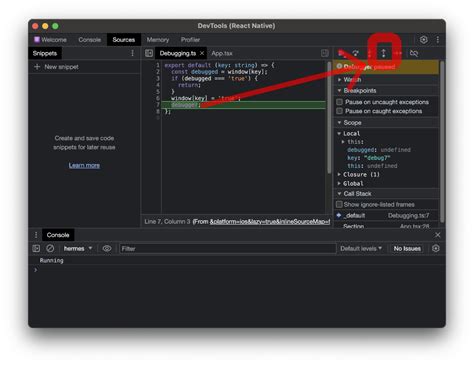The width and height of the screenshot is (474, 365).
Task: Check Show ignore-listed frames
Action: click(x=339, y=204)
